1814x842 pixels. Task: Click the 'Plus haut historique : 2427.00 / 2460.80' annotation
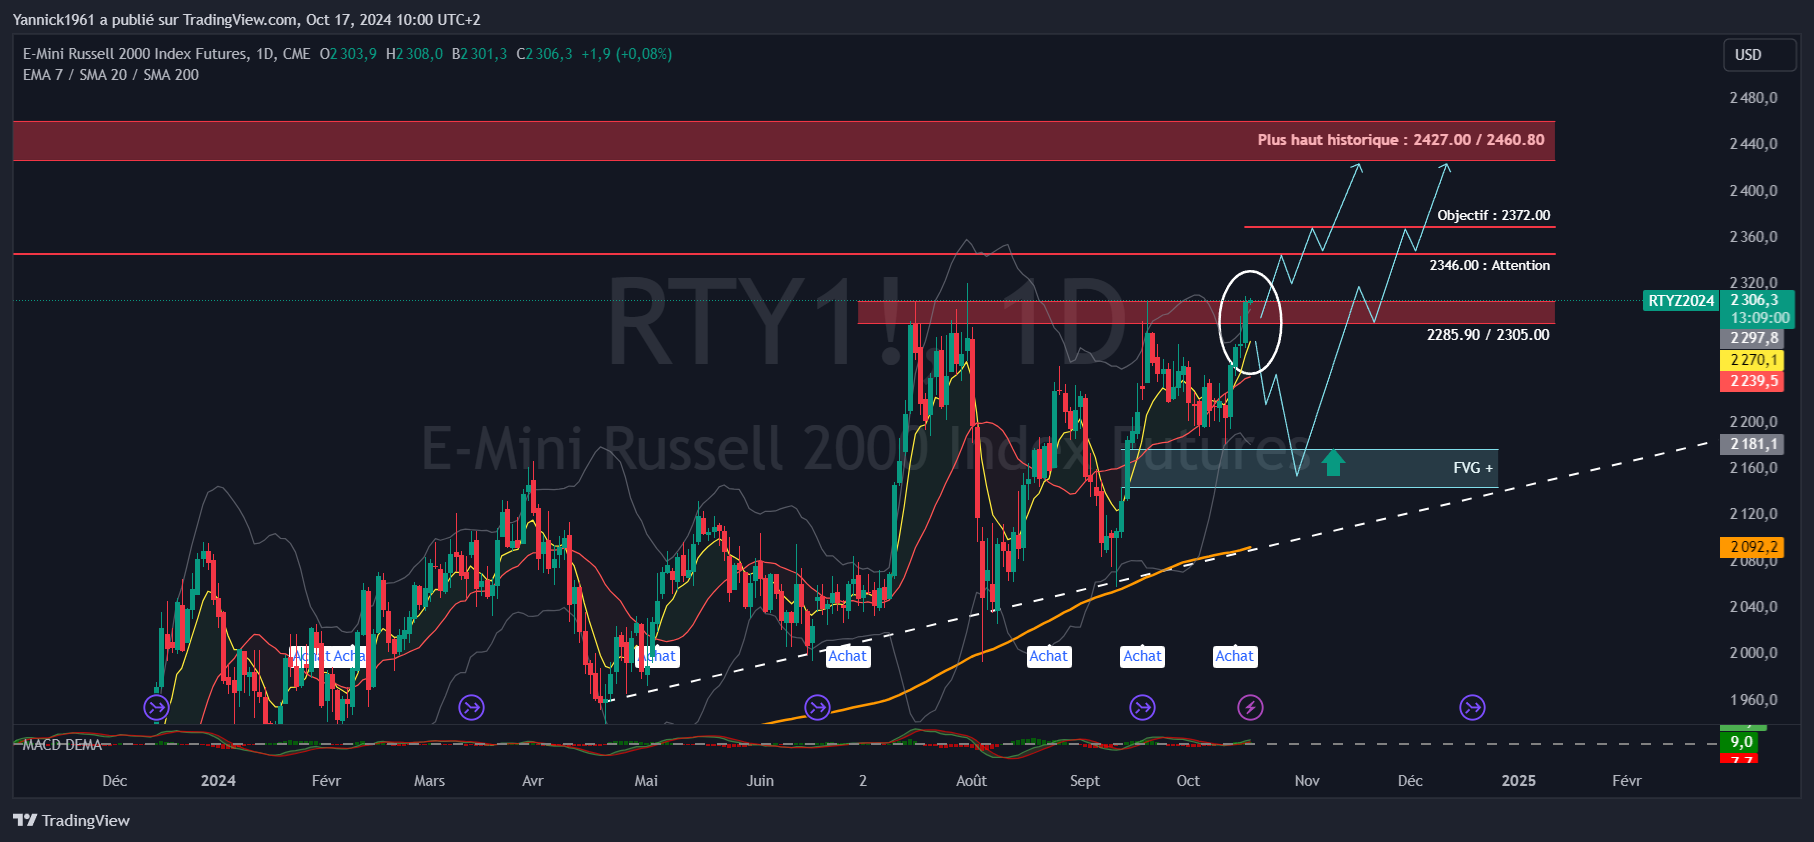pos(1400,140)
